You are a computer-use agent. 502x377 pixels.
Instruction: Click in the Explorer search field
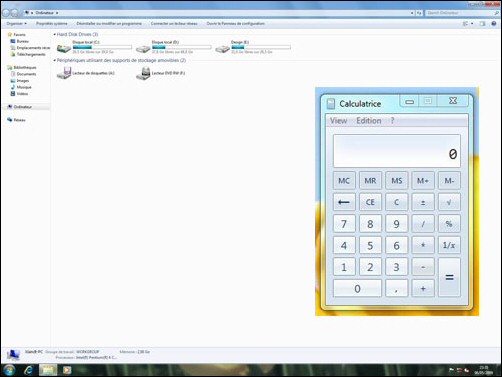pyautogui.click(x=460, y=13)
